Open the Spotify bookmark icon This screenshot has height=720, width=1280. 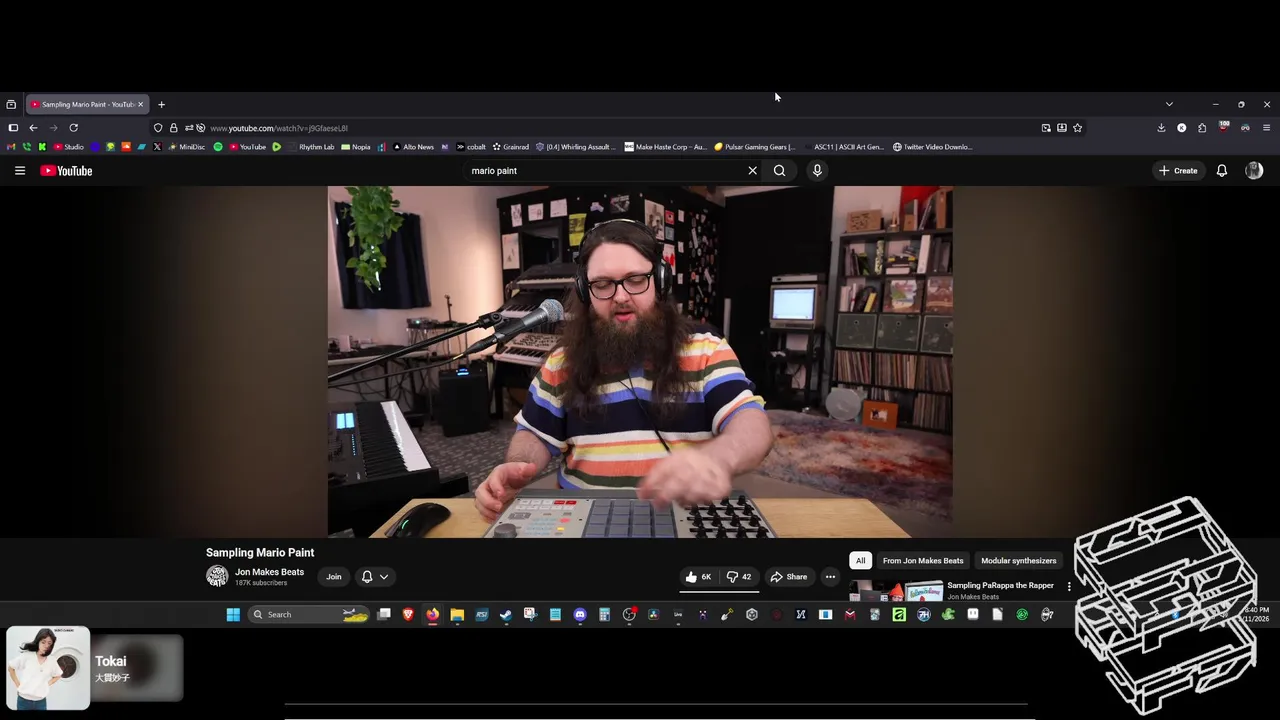(218, 147)
